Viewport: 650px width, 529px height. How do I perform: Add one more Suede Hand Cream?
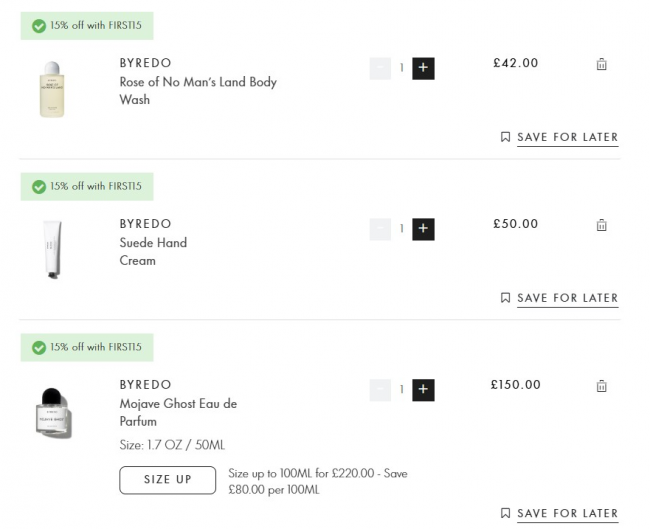click(423, 229)
